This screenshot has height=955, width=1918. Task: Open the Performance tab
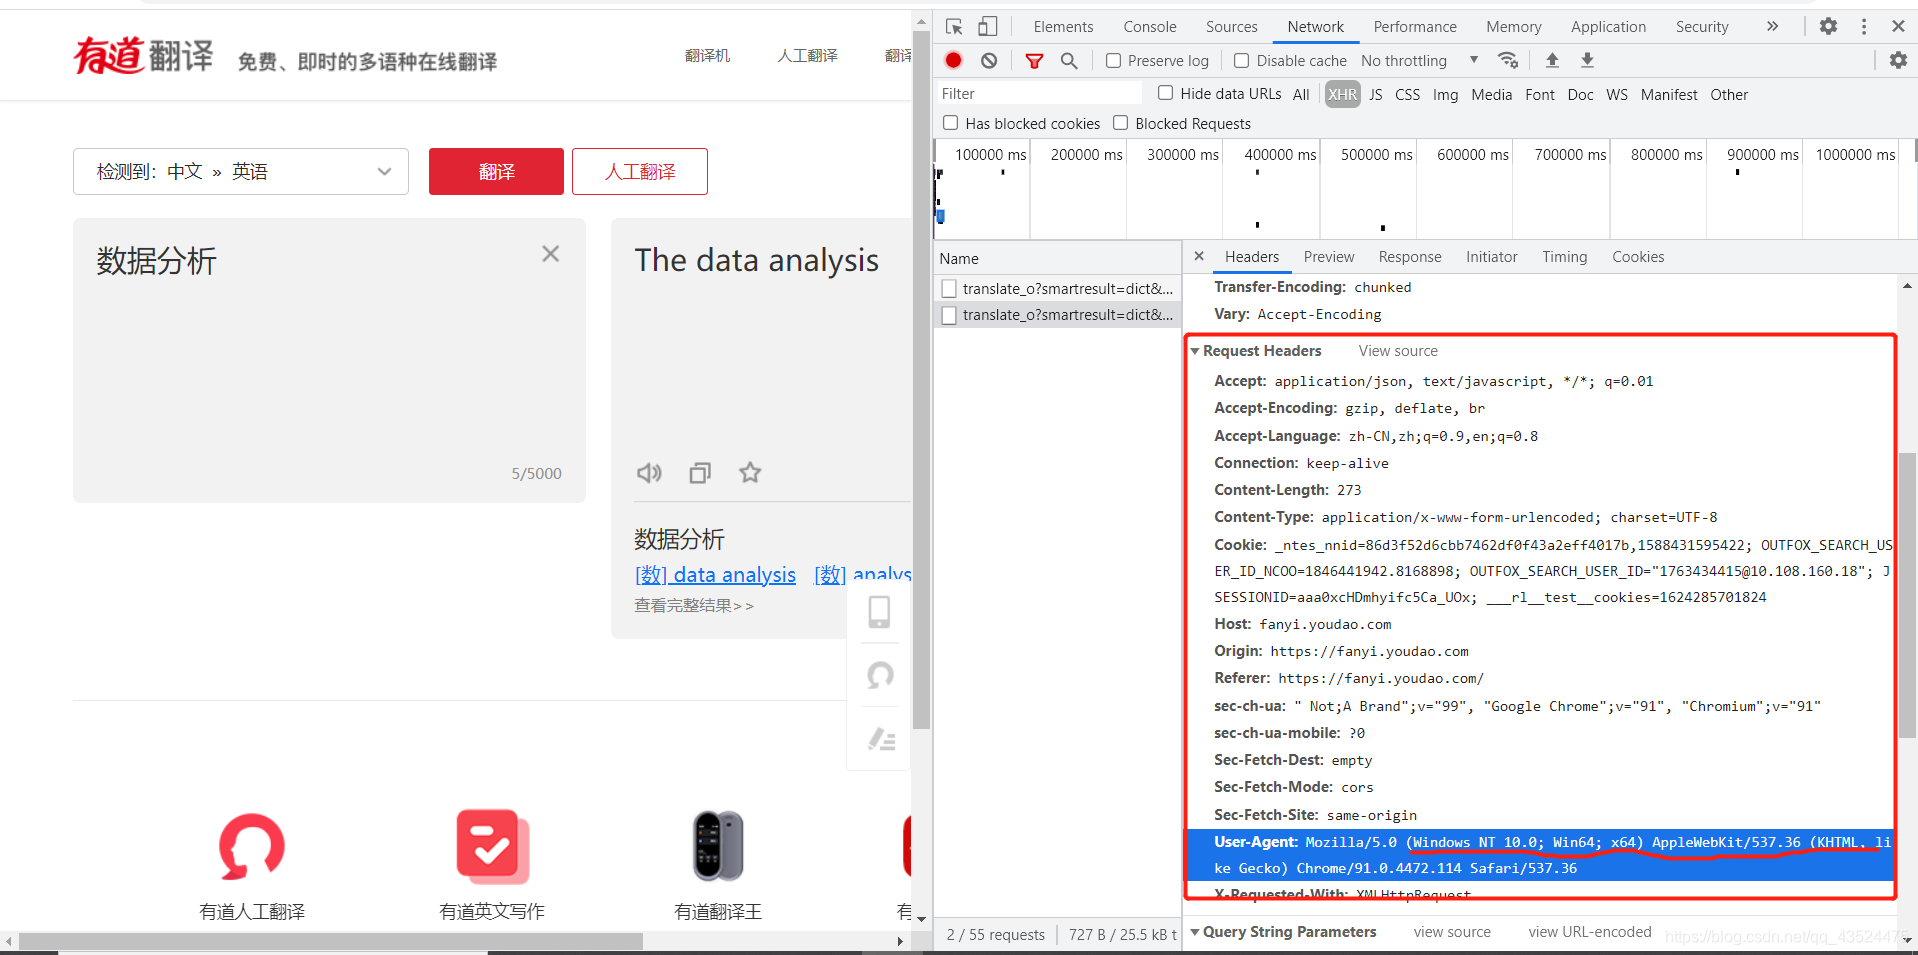click(1415, 27)
